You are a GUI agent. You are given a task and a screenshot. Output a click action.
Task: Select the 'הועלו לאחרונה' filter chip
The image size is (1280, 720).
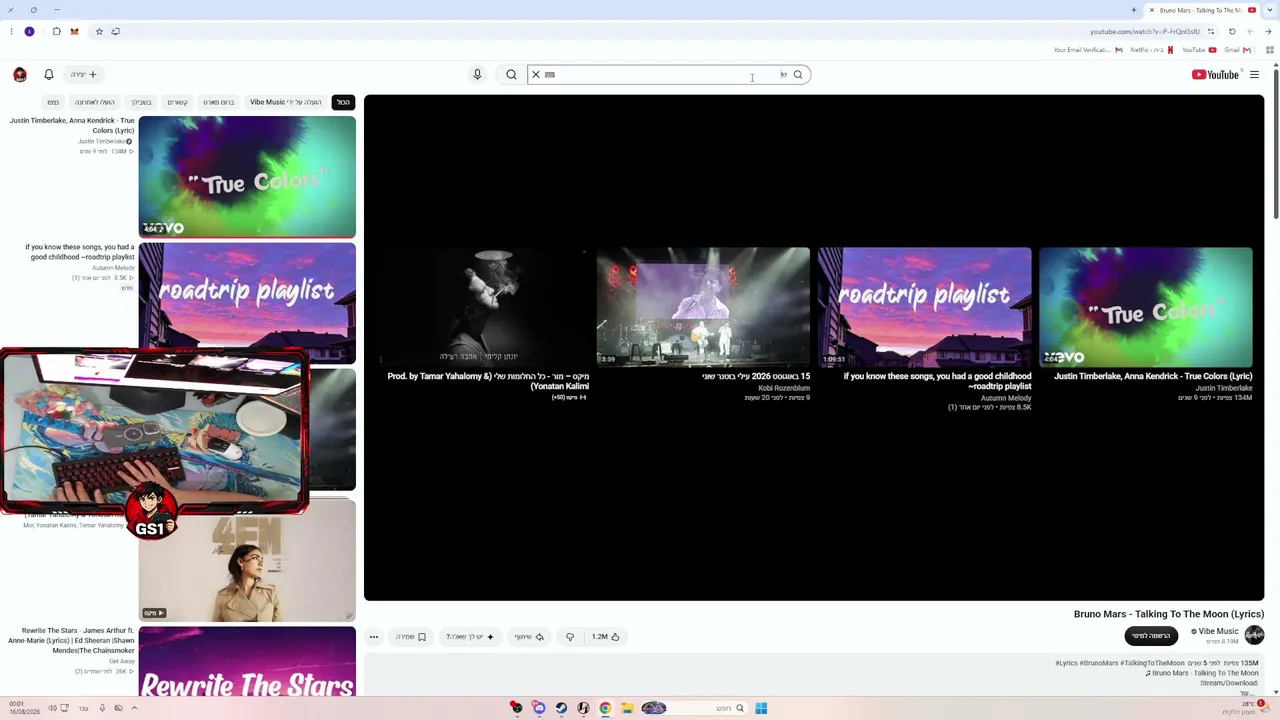coord(94,102)
